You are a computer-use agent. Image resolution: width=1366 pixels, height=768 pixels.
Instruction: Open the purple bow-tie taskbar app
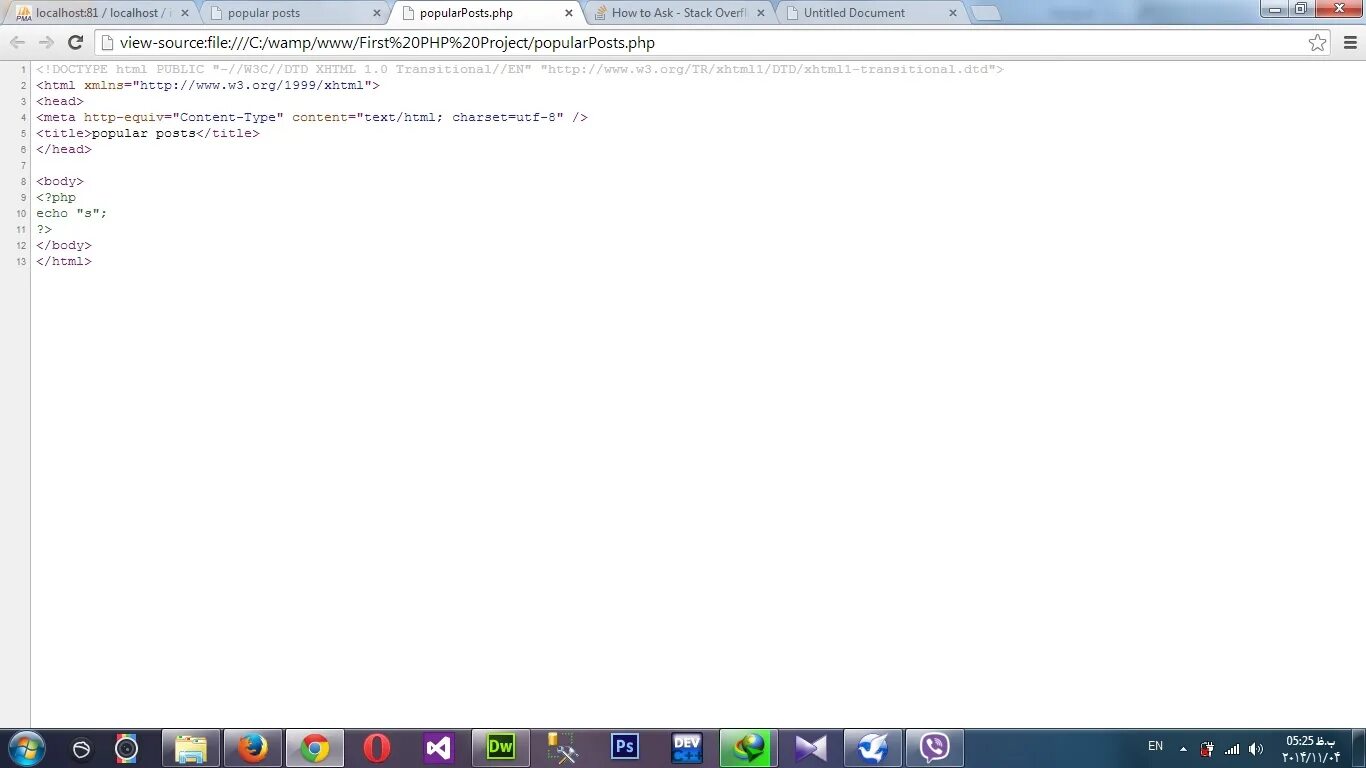pyautogui.click(x=811, y=748)
